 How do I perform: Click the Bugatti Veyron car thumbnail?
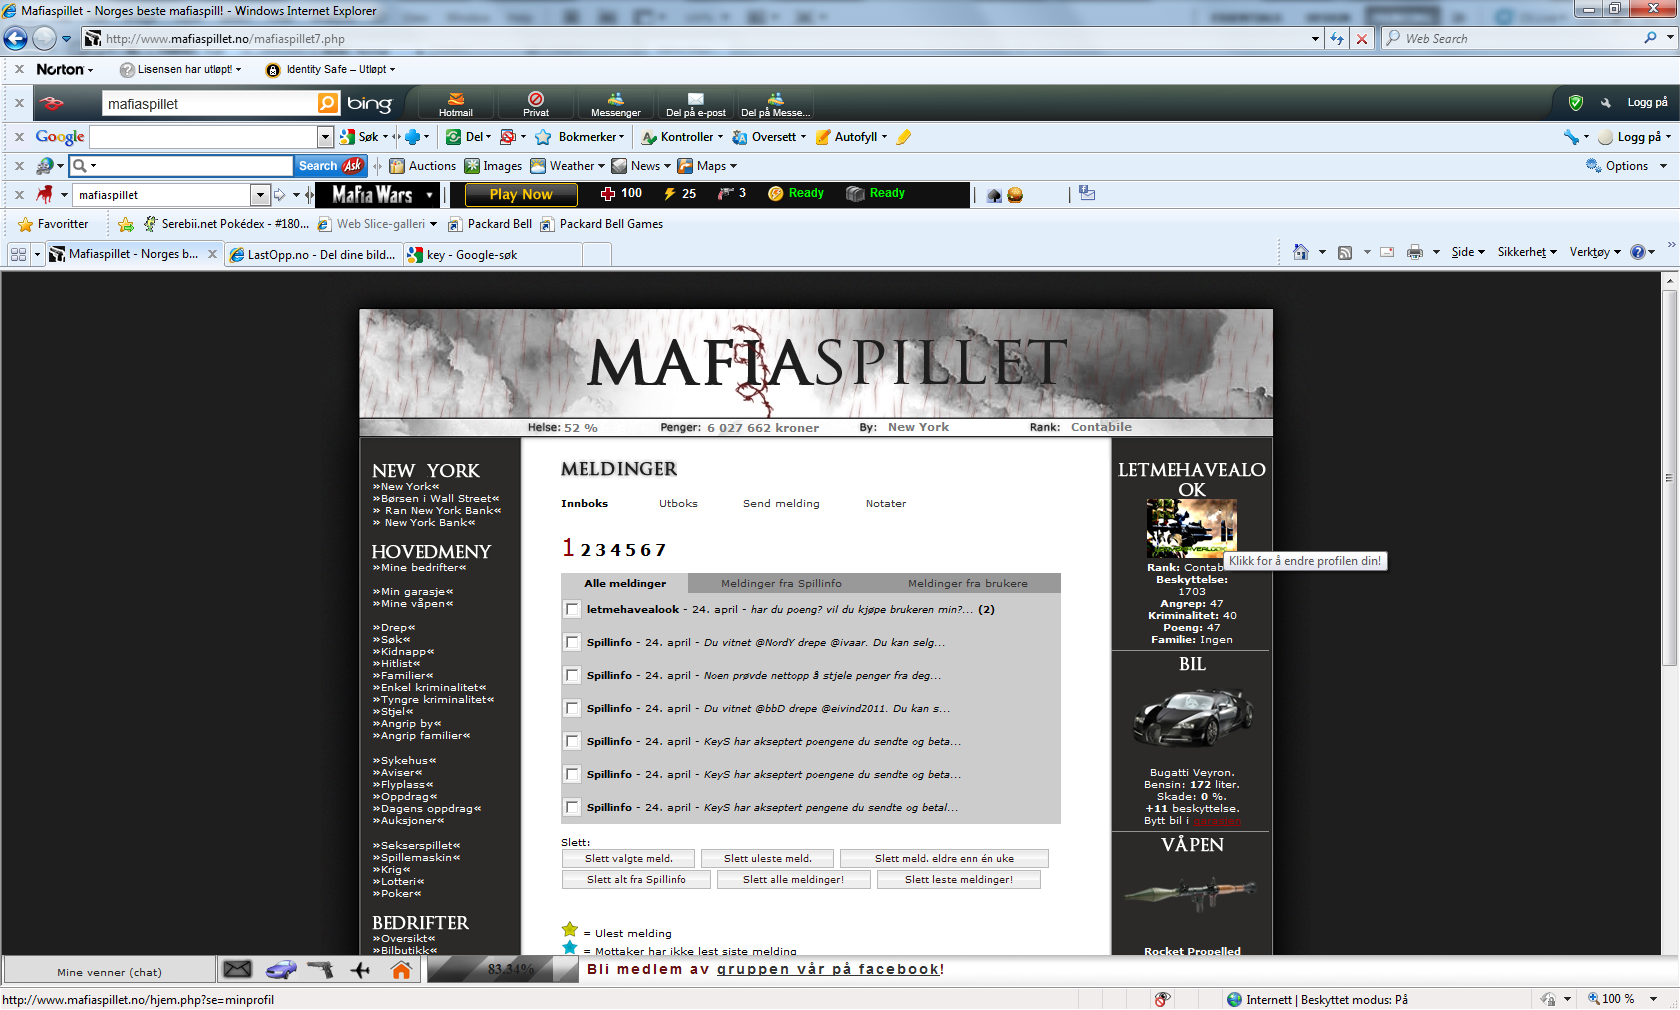coord(1192,719)
